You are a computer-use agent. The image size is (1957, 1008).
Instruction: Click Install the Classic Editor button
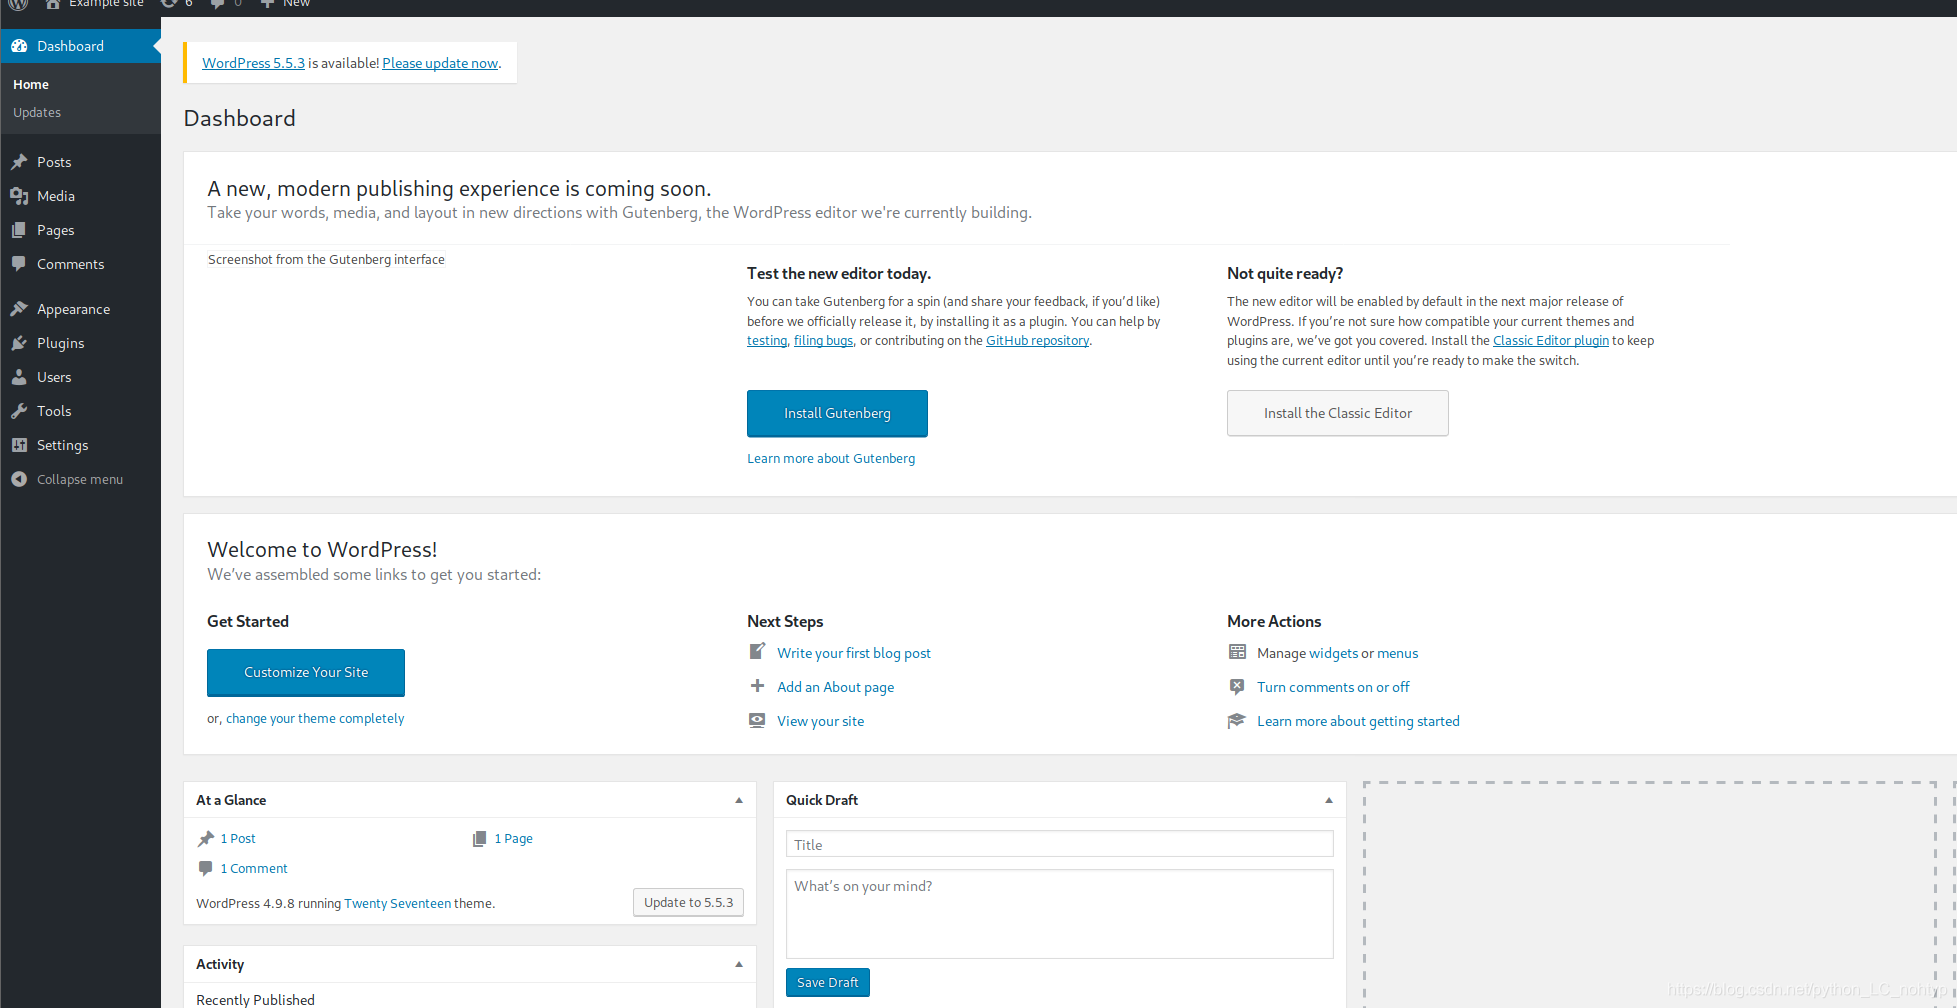click(x=1337, y=413)
